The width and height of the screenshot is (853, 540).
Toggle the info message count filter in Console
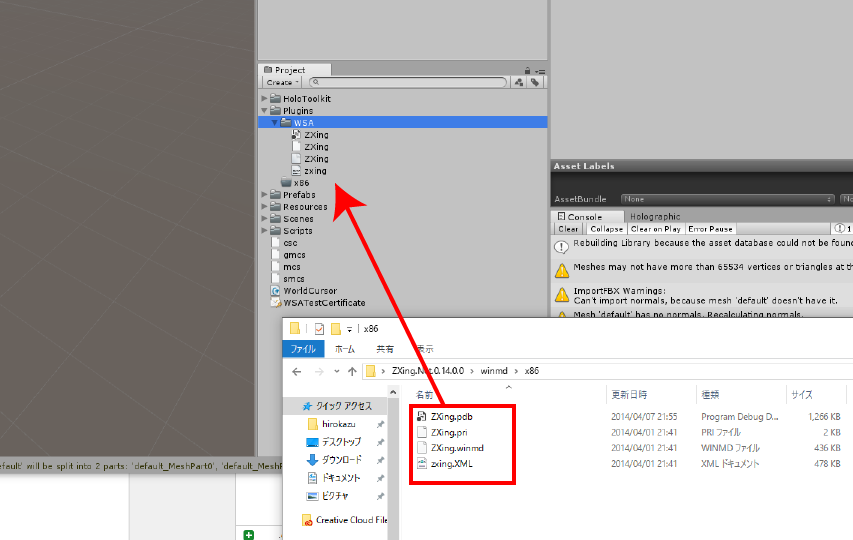click(843, 229)
